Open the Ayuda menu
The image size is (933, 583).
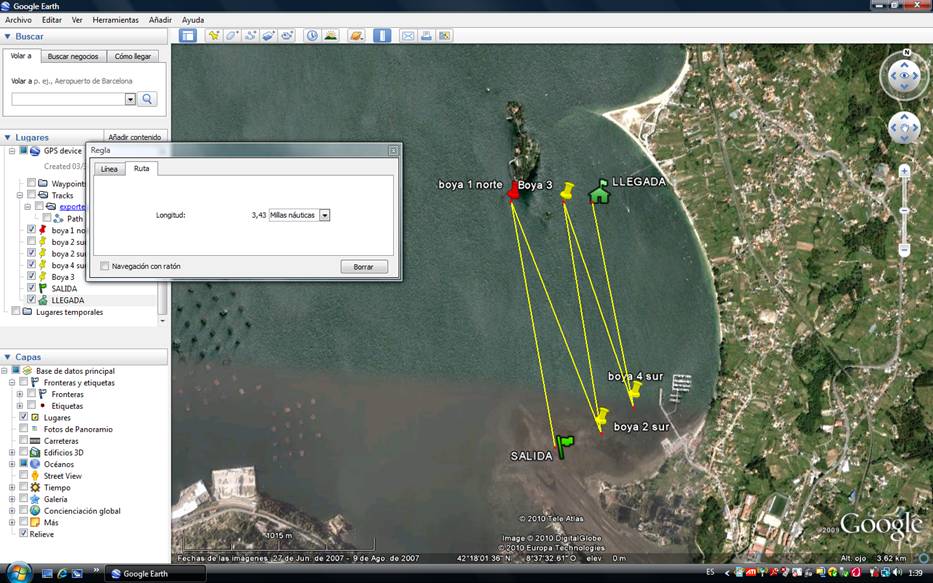tap(193, 20)
